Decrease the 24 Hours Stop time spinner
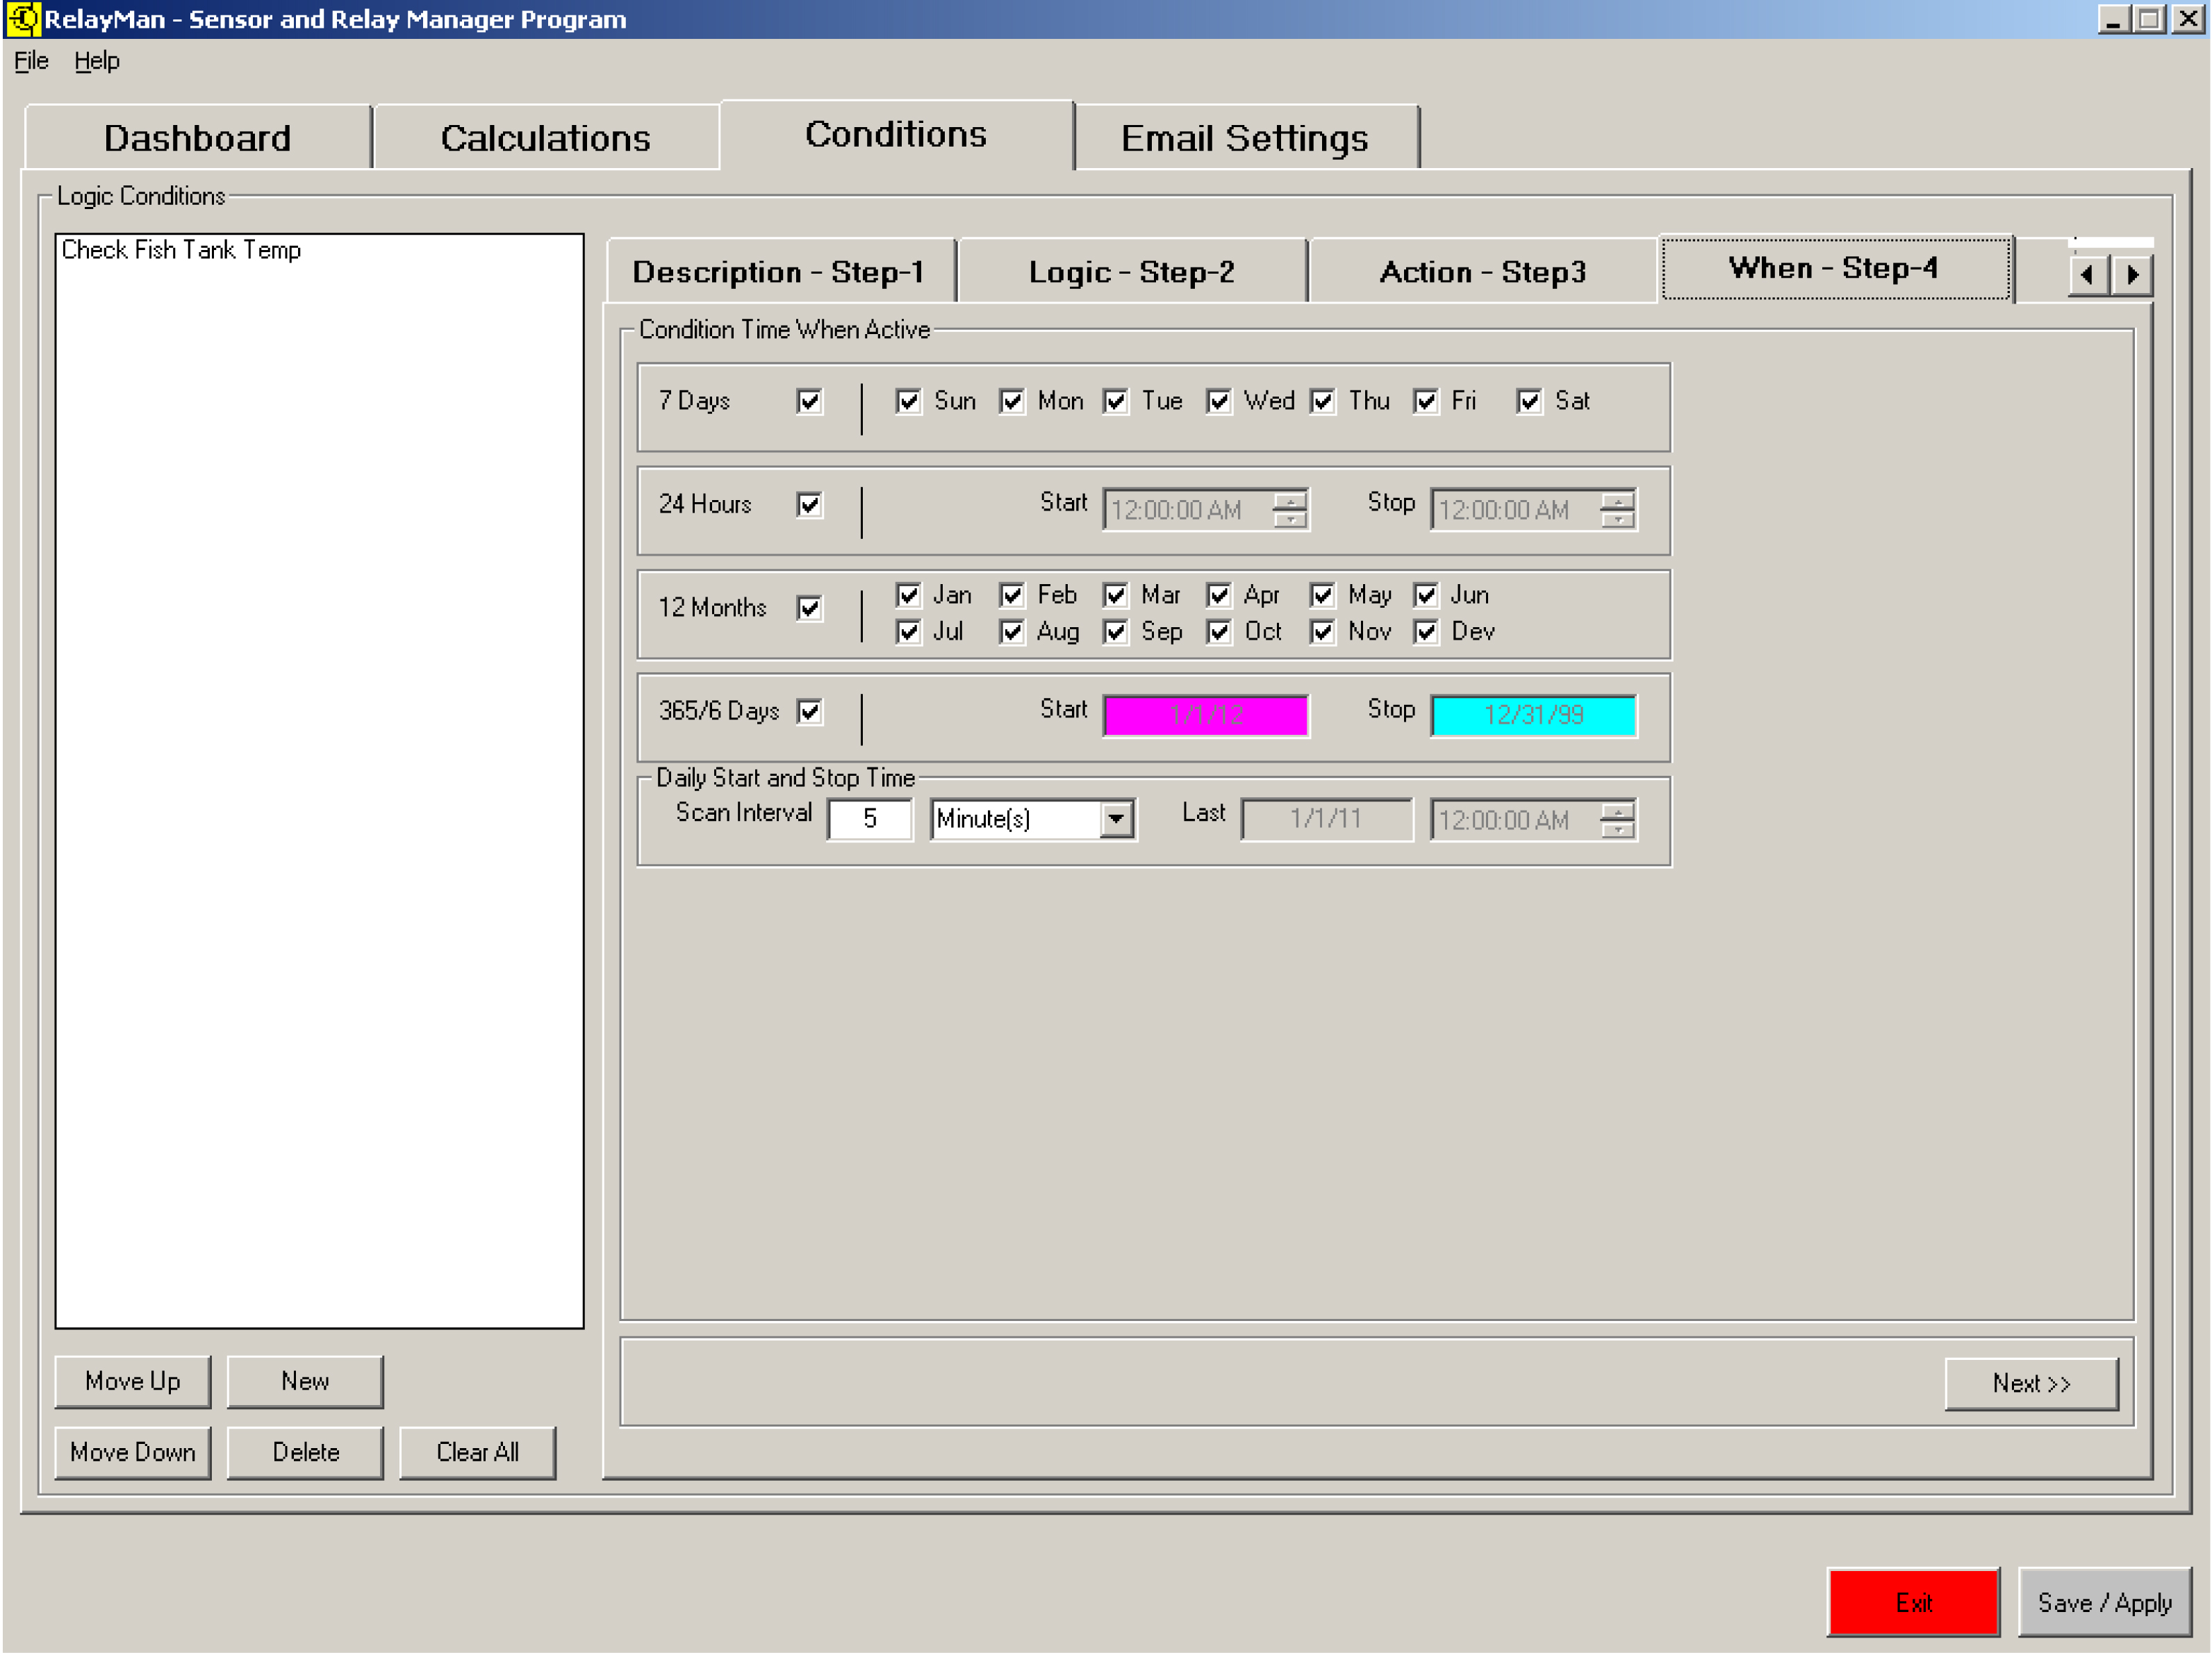2212x1653 pixels. coord(1617,519)
